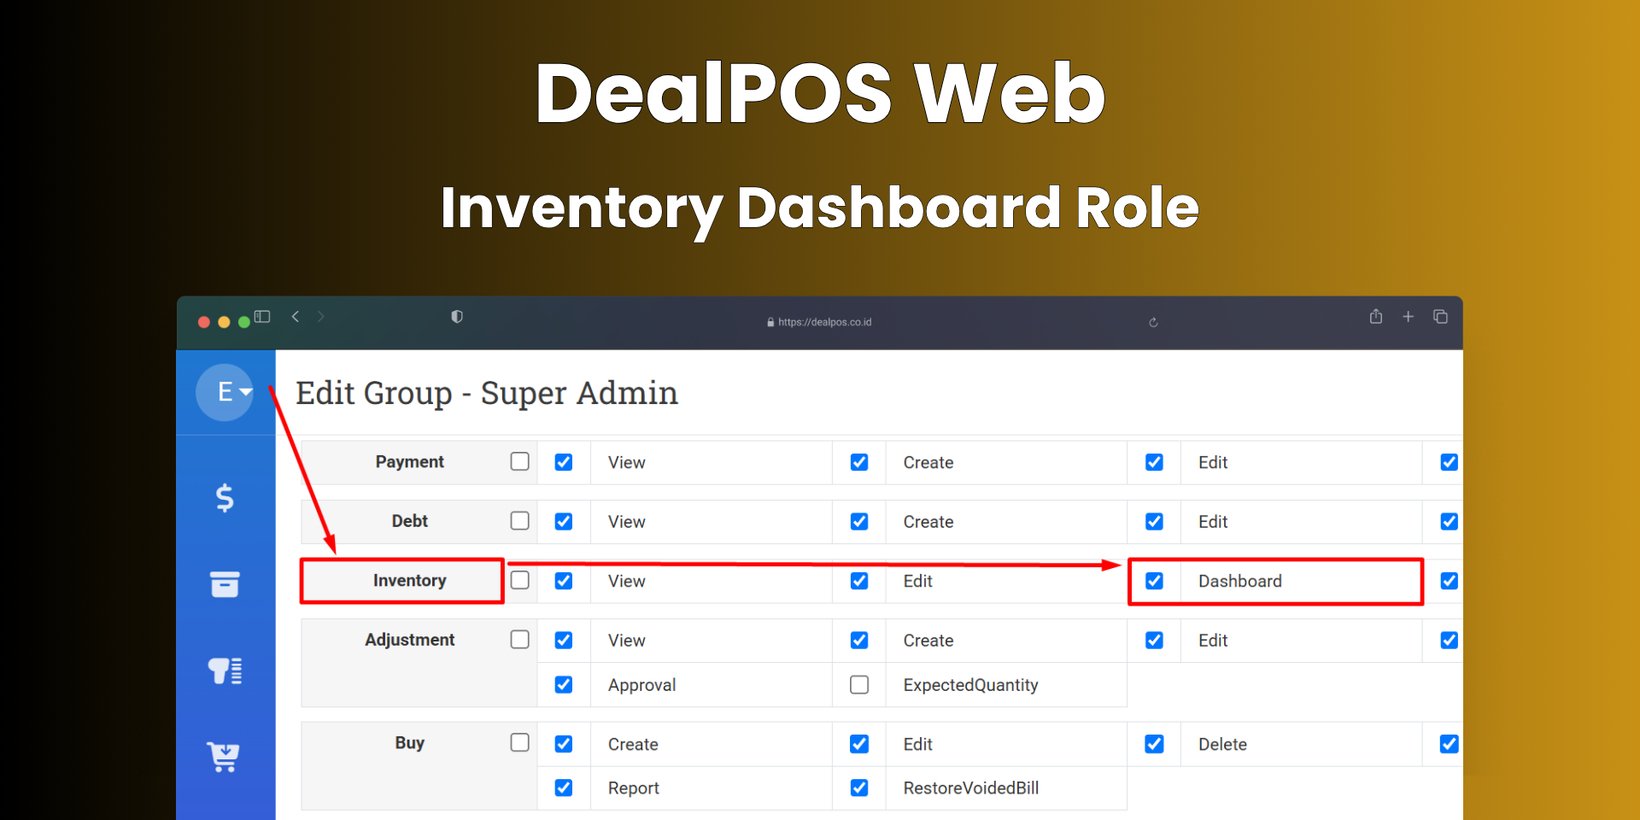Toggle the browser sidebar icon
This screenshot has width=1640, height=820.
click(262, 317)
